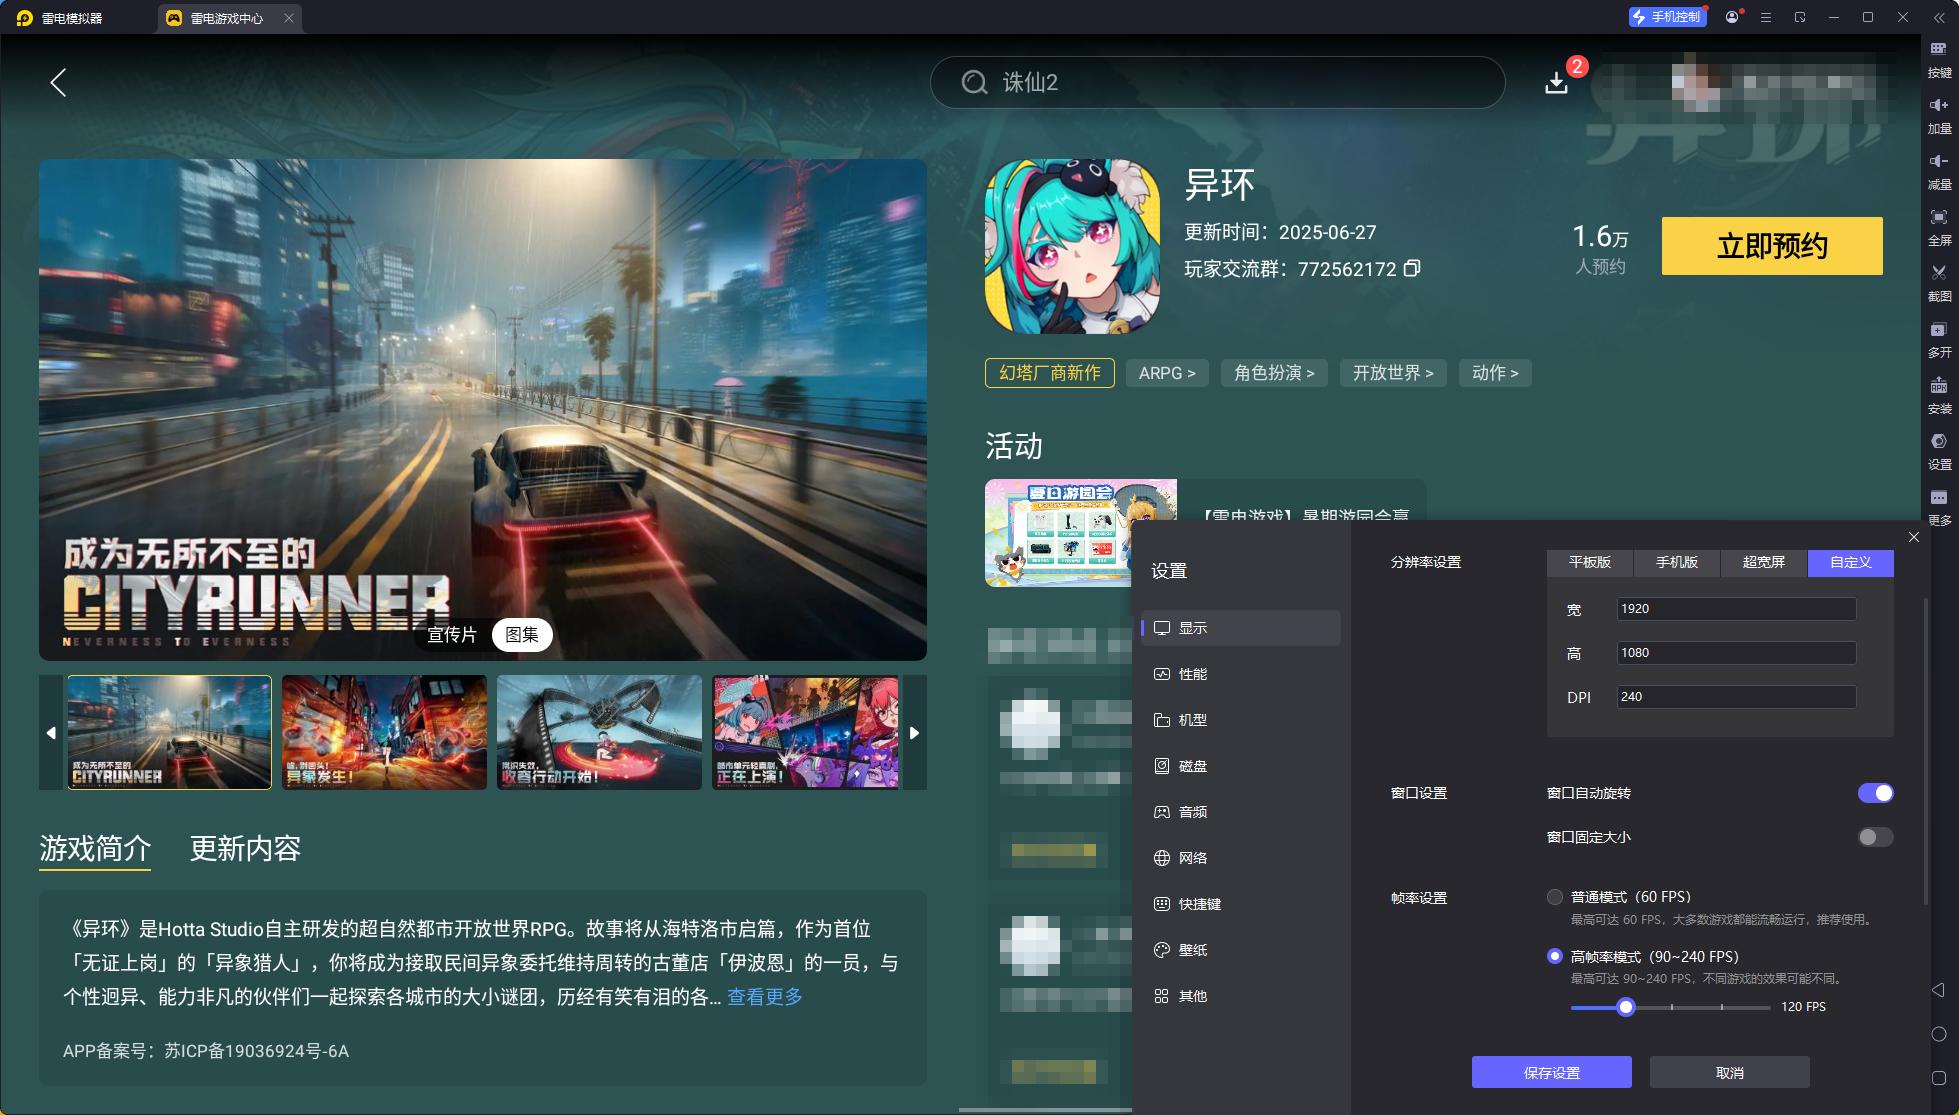The image size is (1959, 1115).
Task: Click the 安装 install APK icon
Action: pos(1939,396)
